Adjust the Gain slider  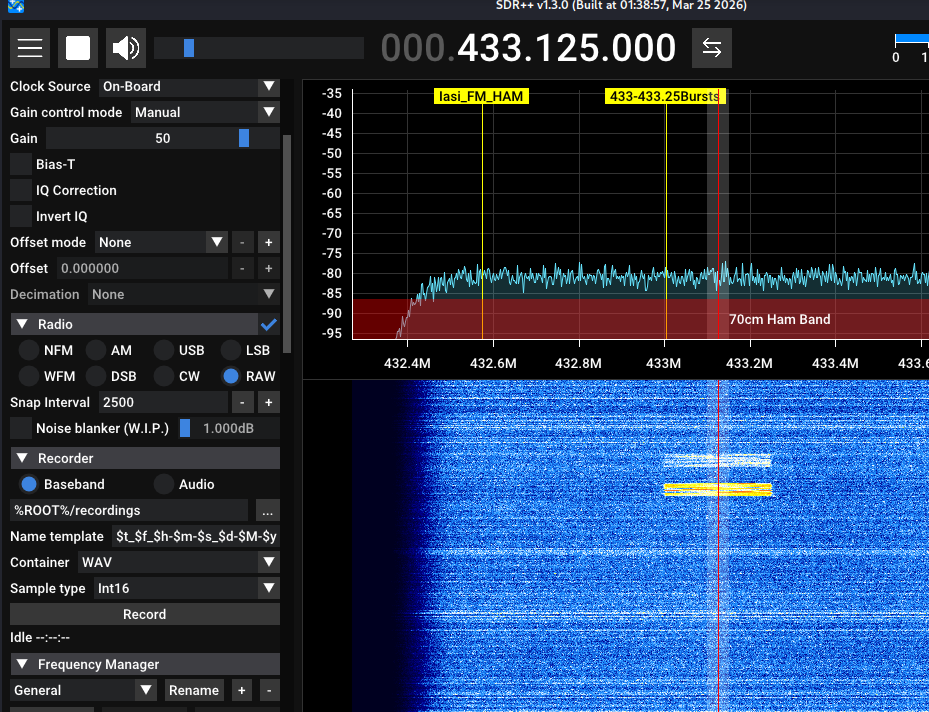point(162,139)
